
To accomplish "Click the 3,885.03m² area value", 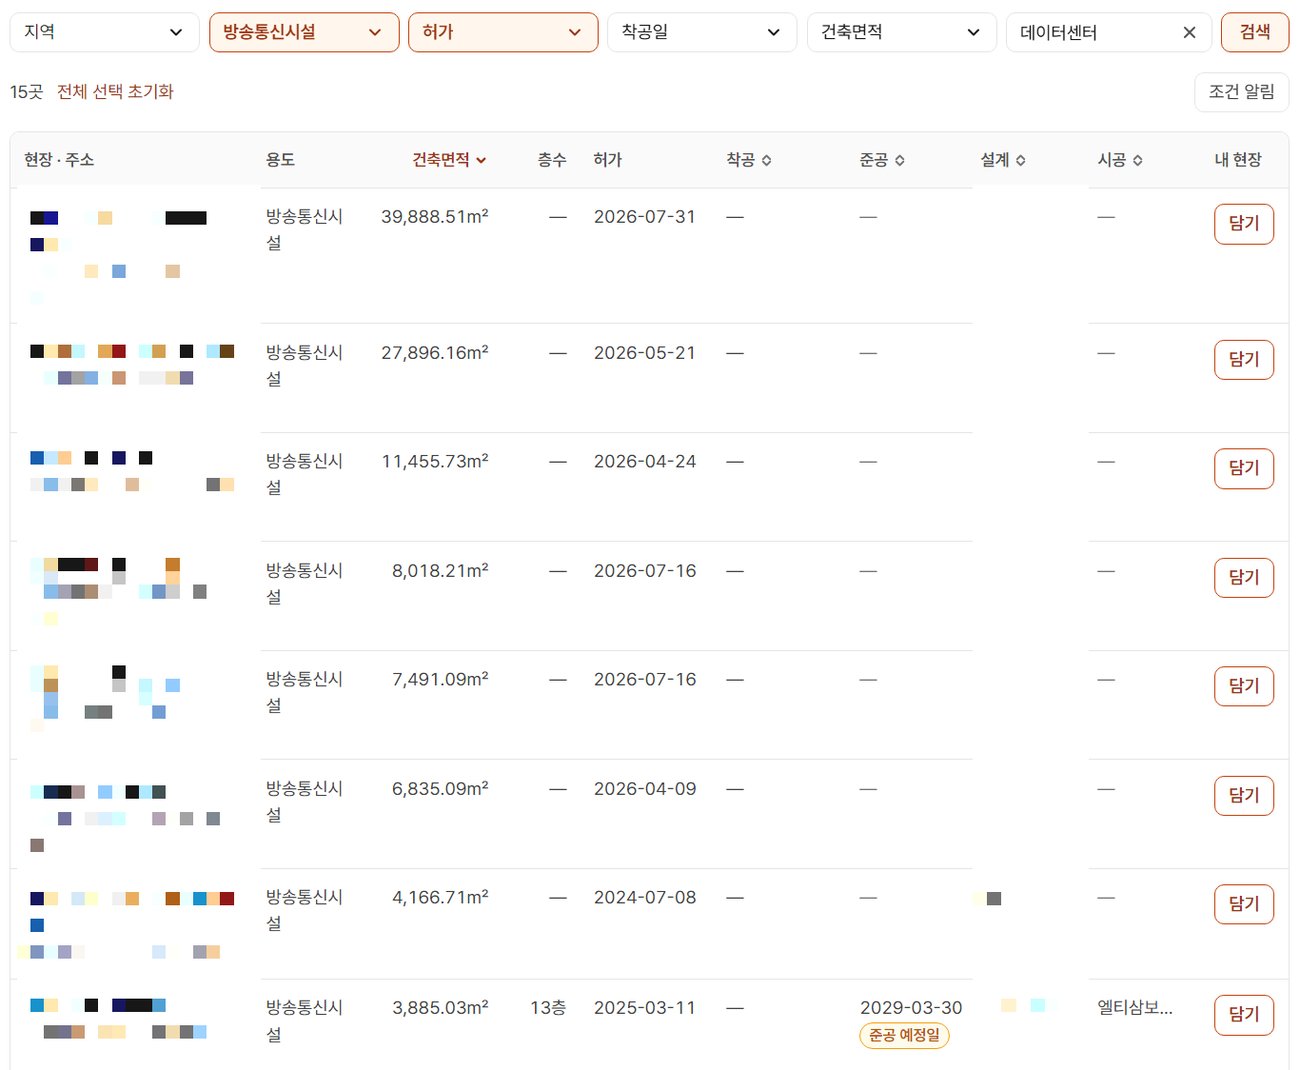I will click(x=440, y=1008).
